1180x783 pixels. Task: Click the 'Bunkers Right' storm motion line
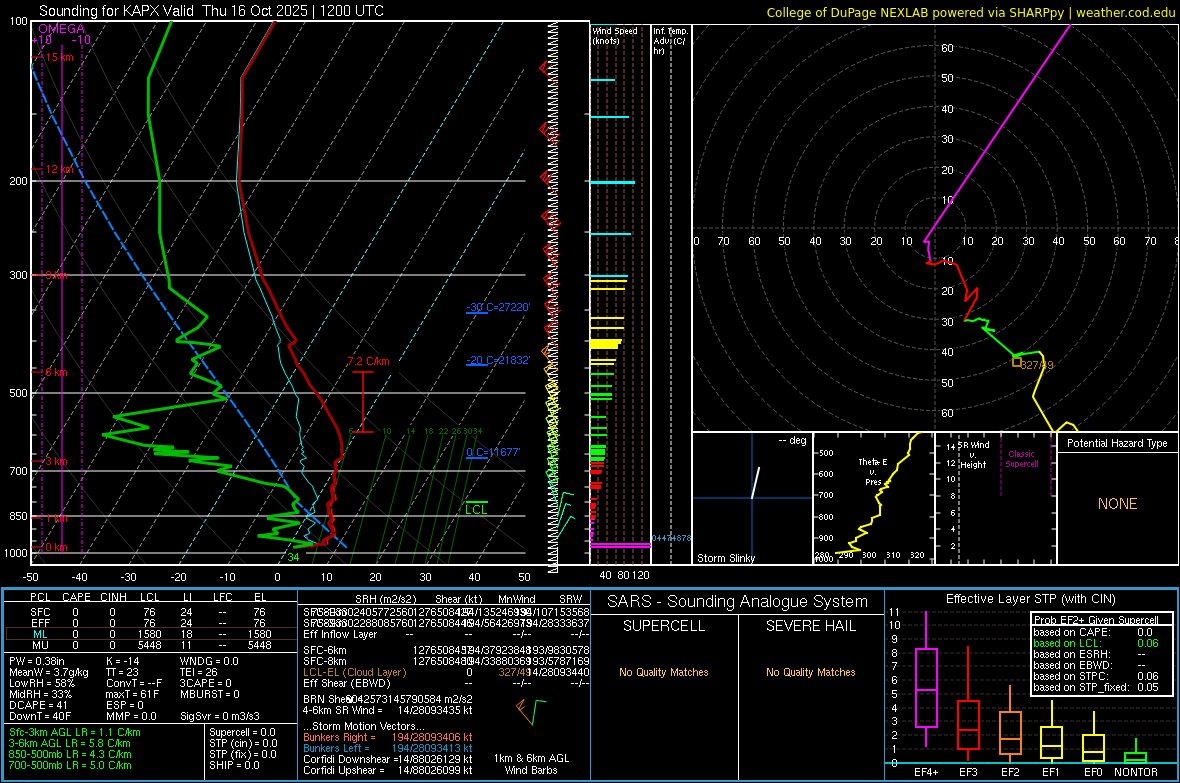coord(388,737)
